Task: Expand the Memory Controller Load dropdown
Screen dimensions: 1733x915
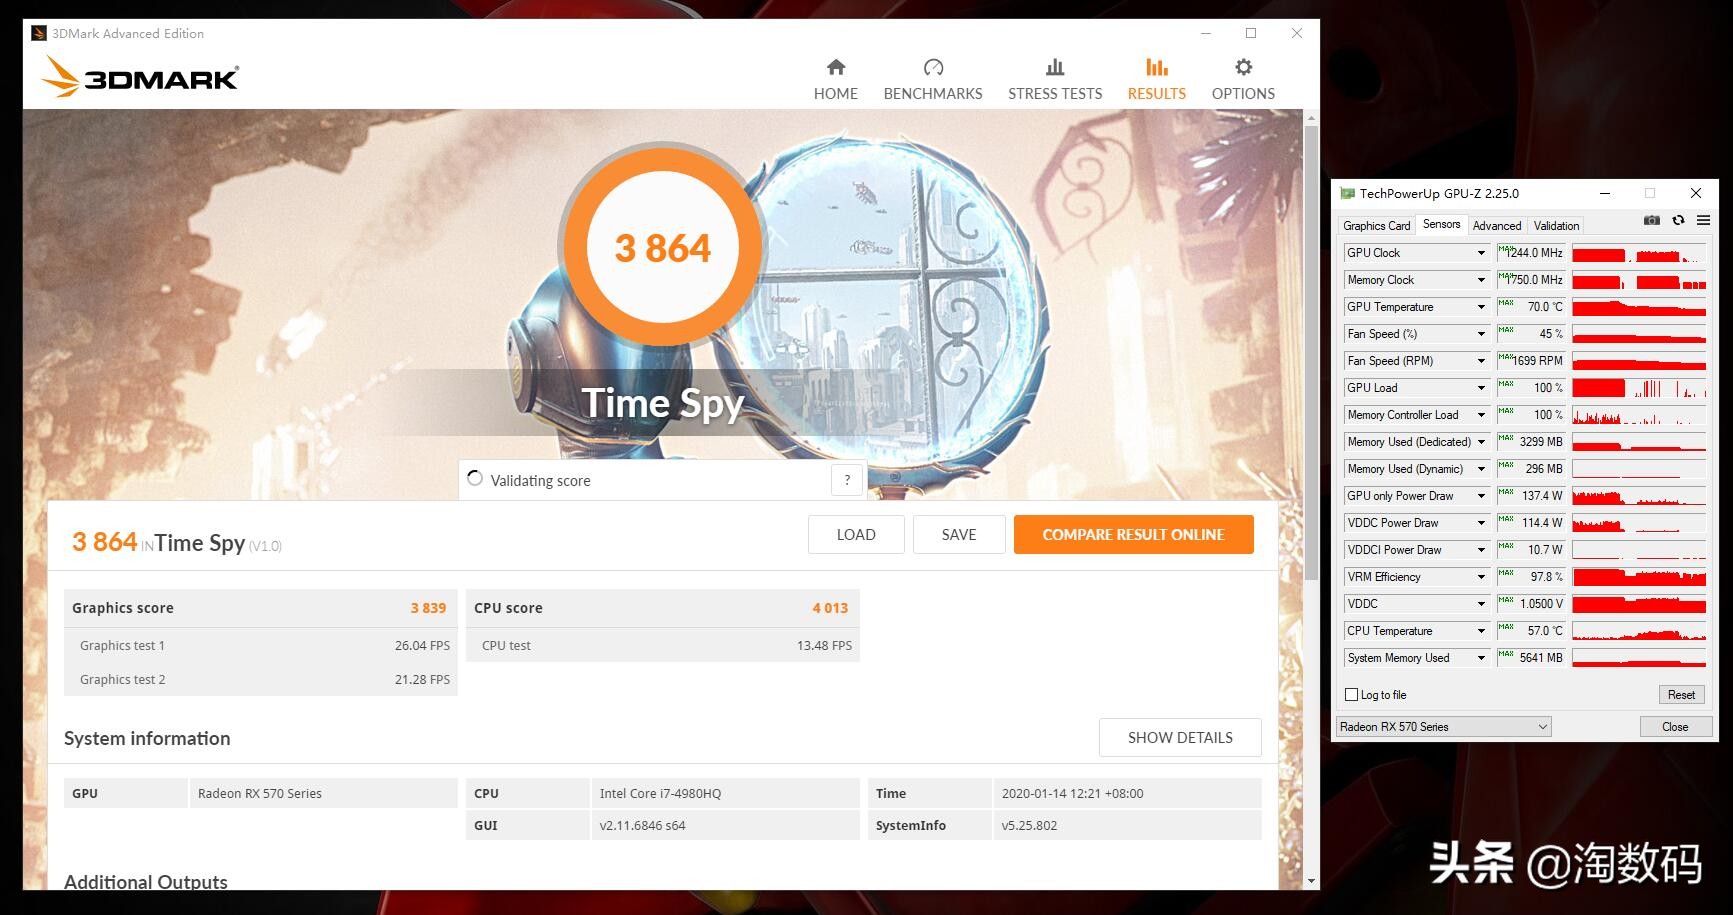Action: (1481, 415)
